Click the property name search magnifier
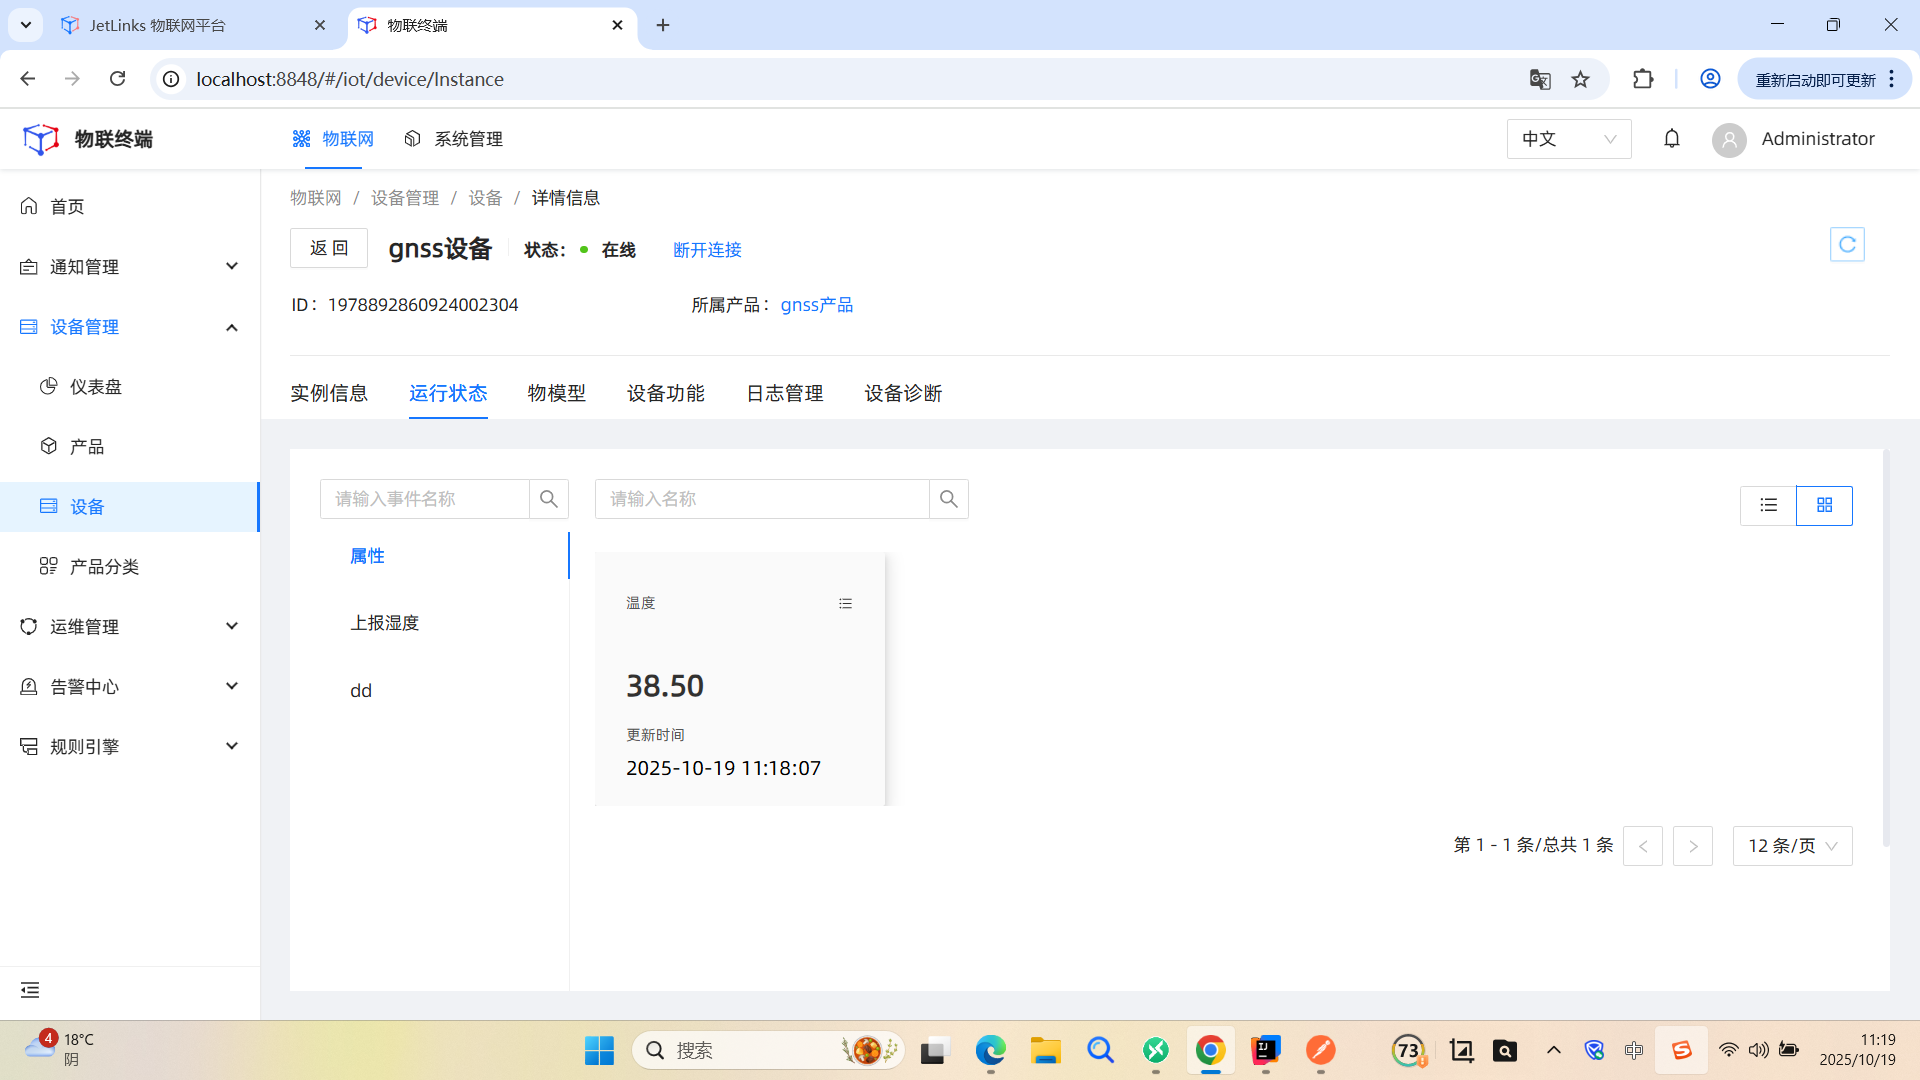Screen dimensions: 1920x1080 (x=948, y=499)
